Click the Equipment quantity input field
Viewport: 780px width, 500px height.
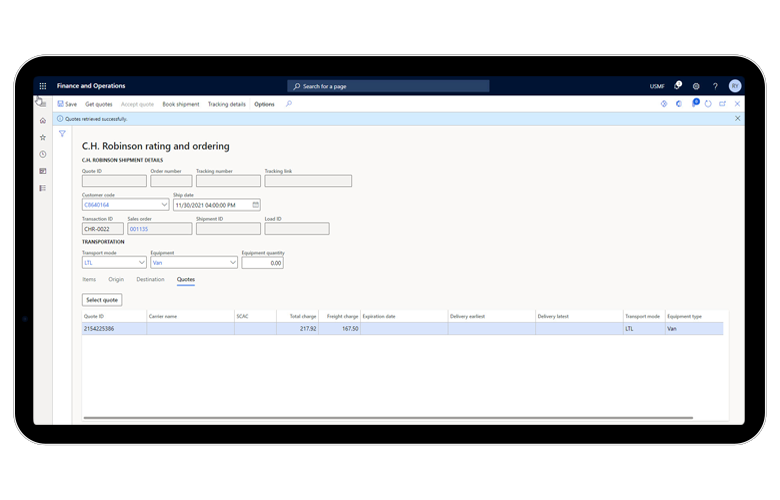coord(262,262)
